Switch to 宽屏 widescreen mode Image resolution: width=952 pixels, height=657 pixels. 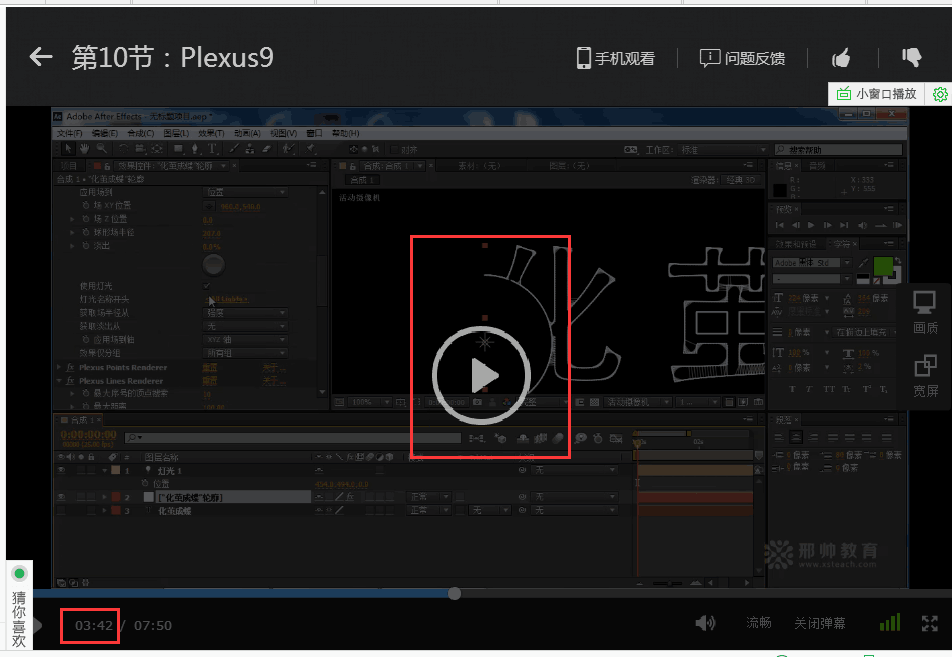pyautogui.click(x=926, y=375)
